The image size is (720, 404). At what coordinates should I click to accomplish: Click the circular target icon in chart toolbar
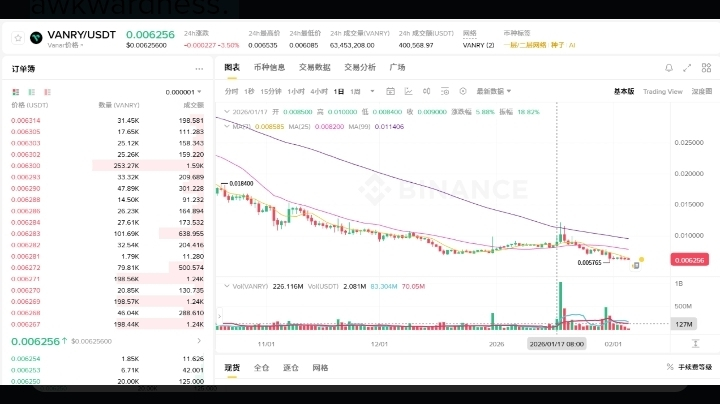(463, 91)
